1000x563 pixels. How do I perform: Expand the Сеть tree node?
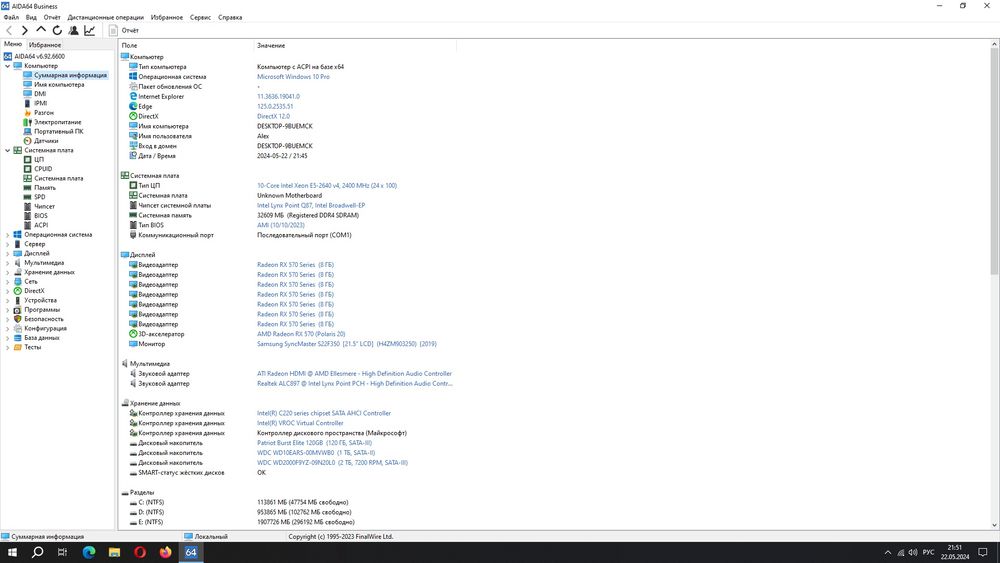pyautogui.click(x=8, y=281)
